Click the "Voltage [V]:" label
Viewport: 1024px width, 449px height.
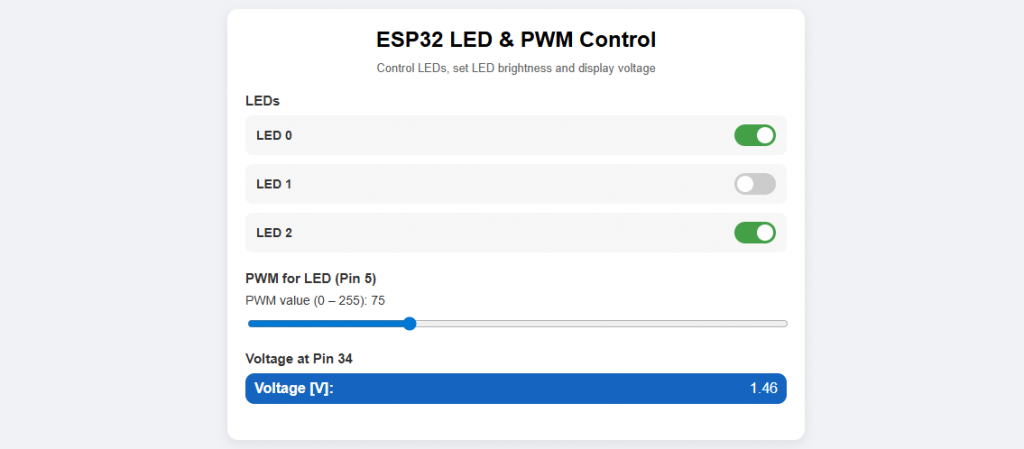point(294,388)
